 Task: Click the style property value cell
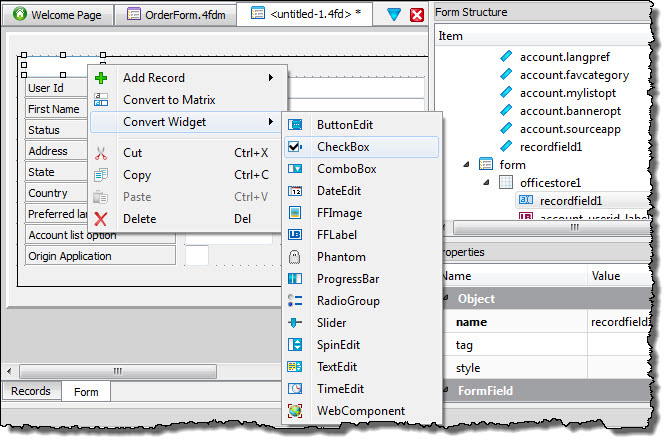[620, 368]
